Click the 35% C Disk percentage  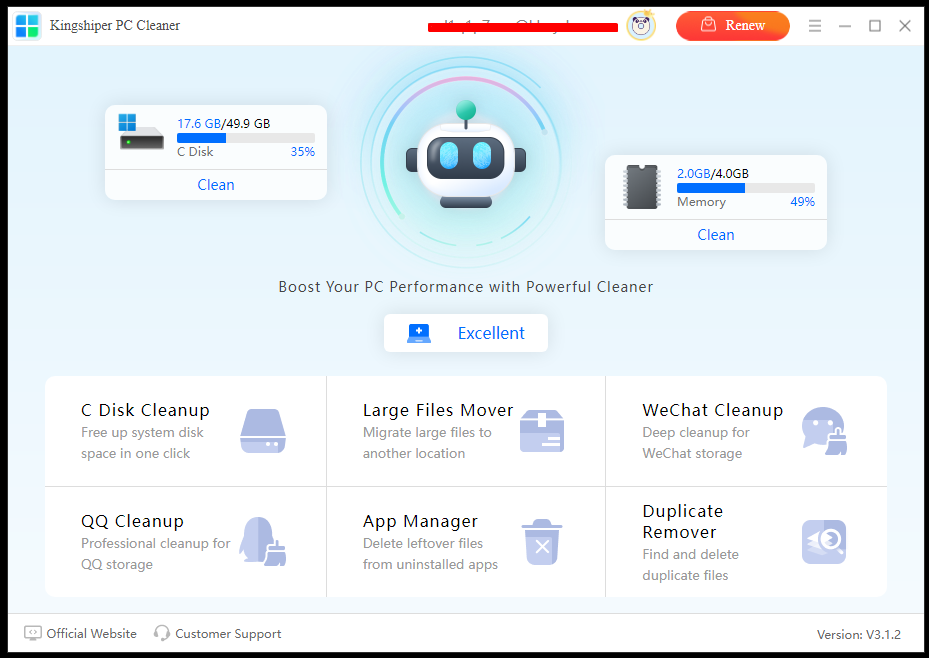[x=302, y=152]
